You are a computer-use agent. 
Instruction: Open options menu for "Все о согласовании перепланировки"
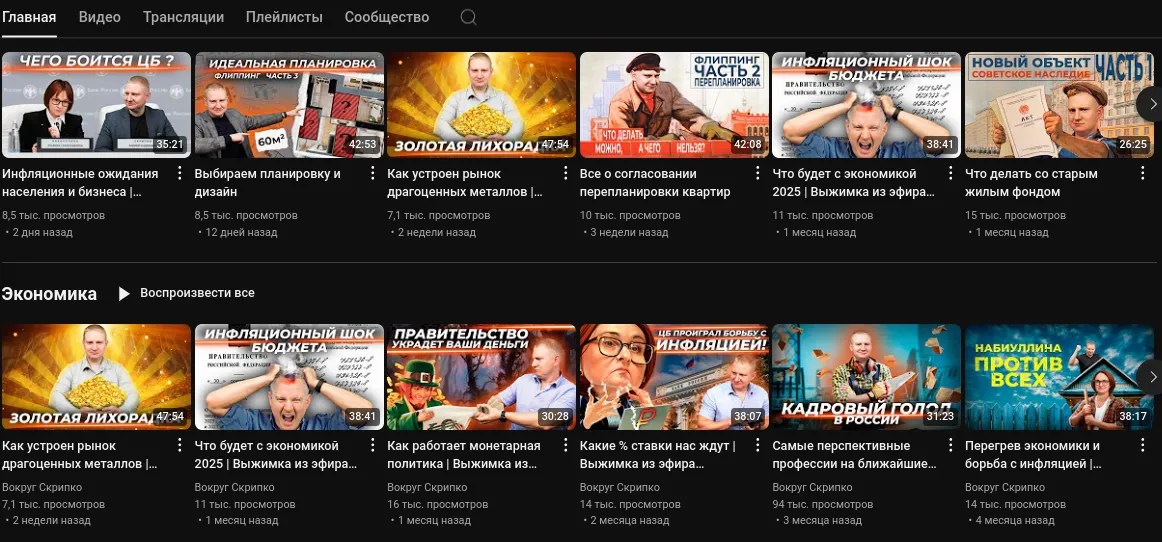click(757, 173)
